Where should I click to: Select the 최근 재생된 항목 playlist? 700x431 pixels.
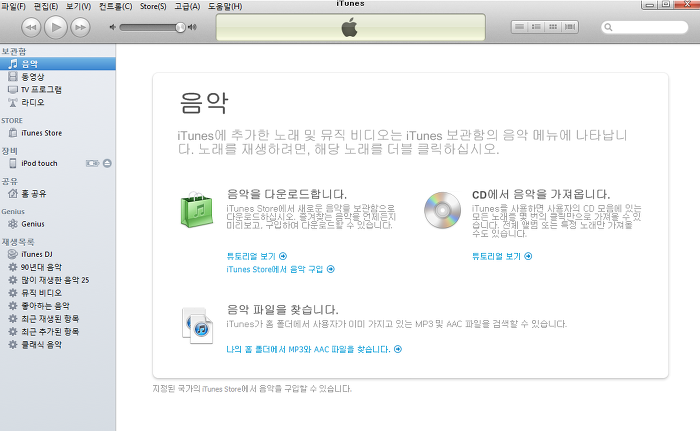(58, 319)
